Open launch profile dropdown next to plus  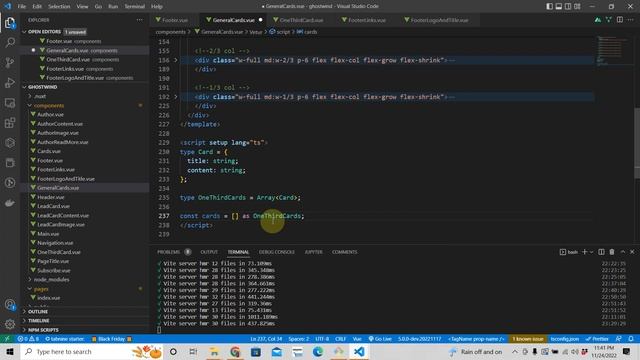pos(591,252)
